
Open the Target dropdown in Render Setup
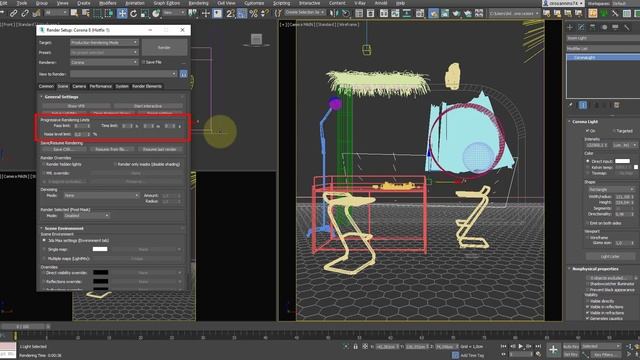click(x=104, y=42)
